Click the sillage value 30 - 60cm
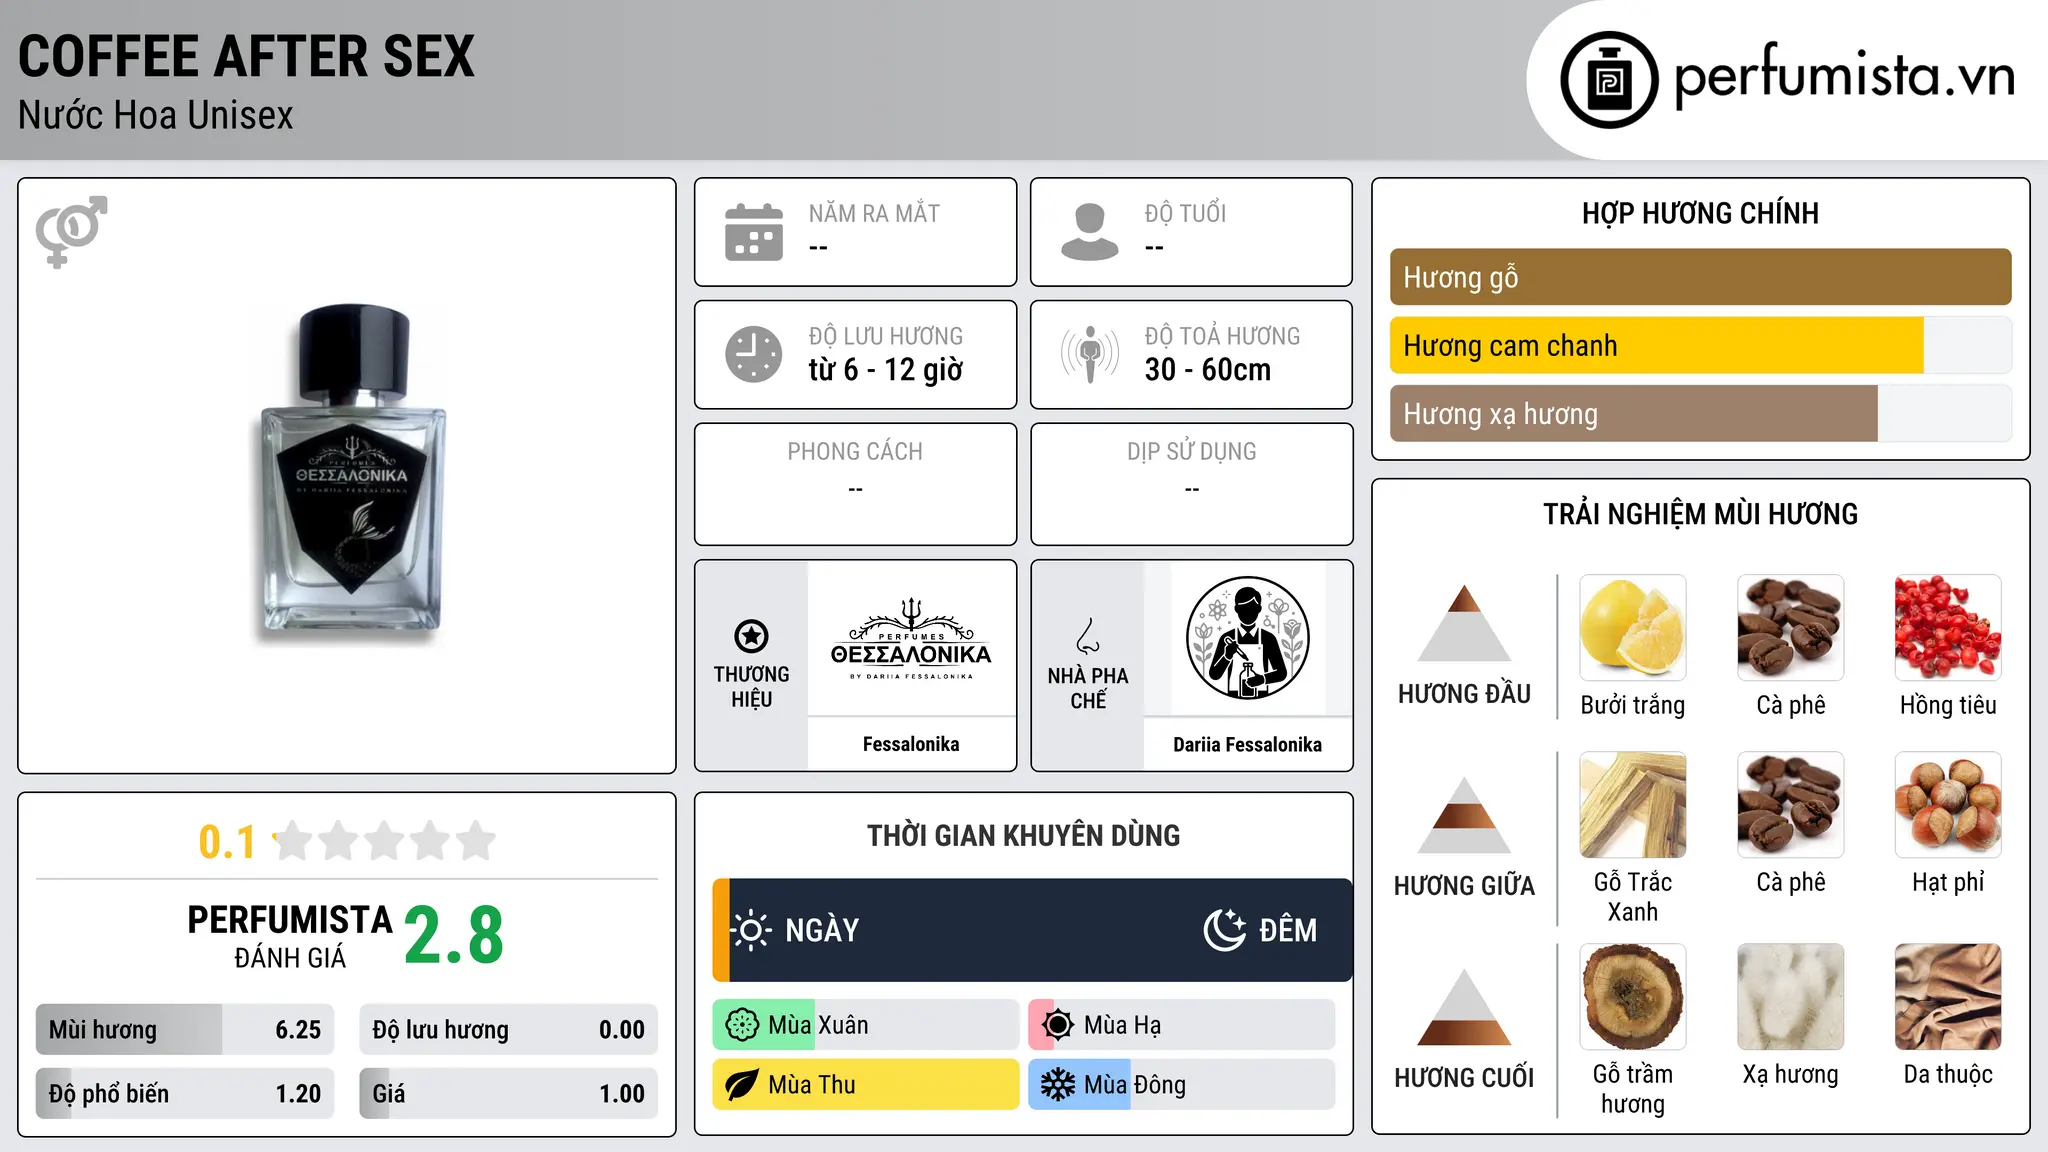This screenshot has width=2048, height=1152. click(1208, 370)
